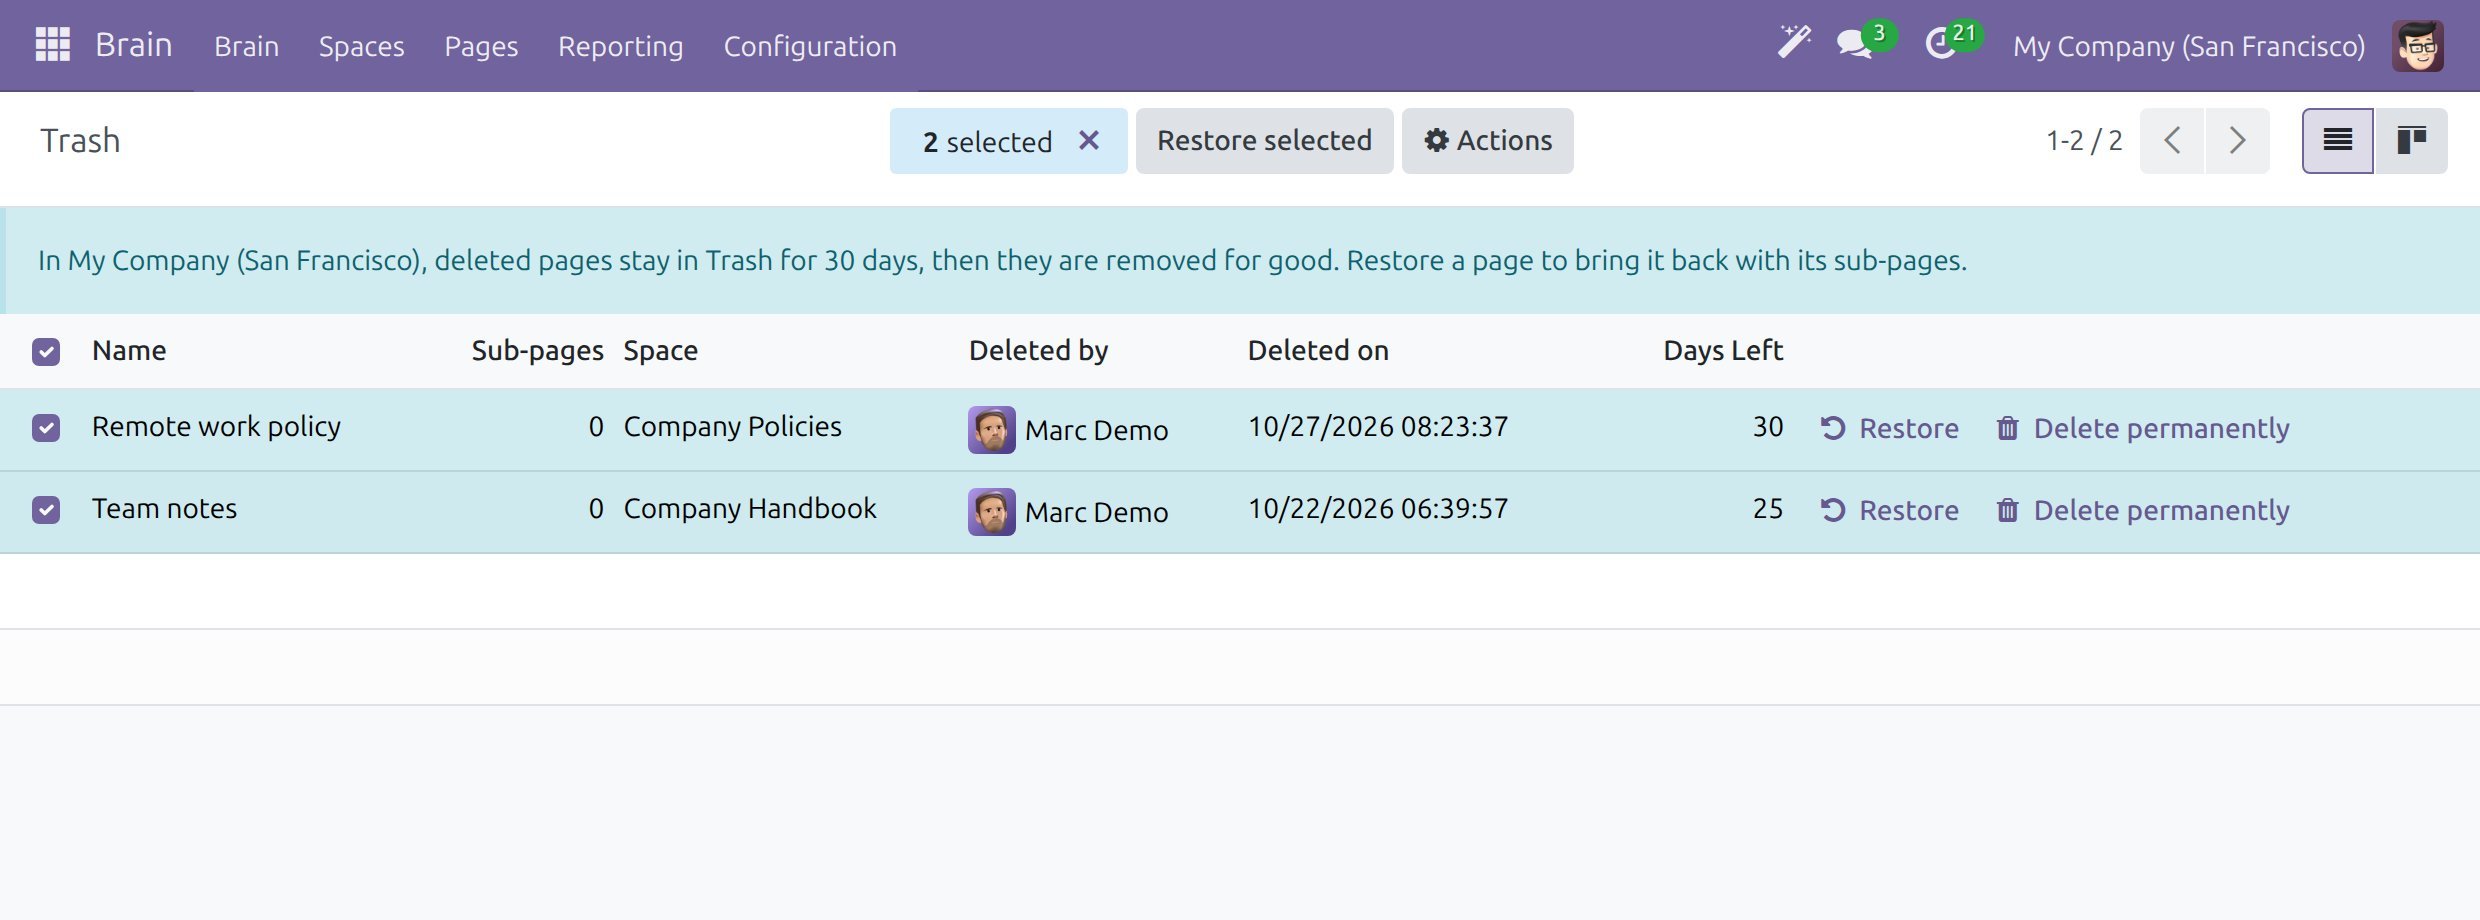This screenshot has height=920, width=2480.
Task: Toggle the select-all header checkbox
Action: 46,352
